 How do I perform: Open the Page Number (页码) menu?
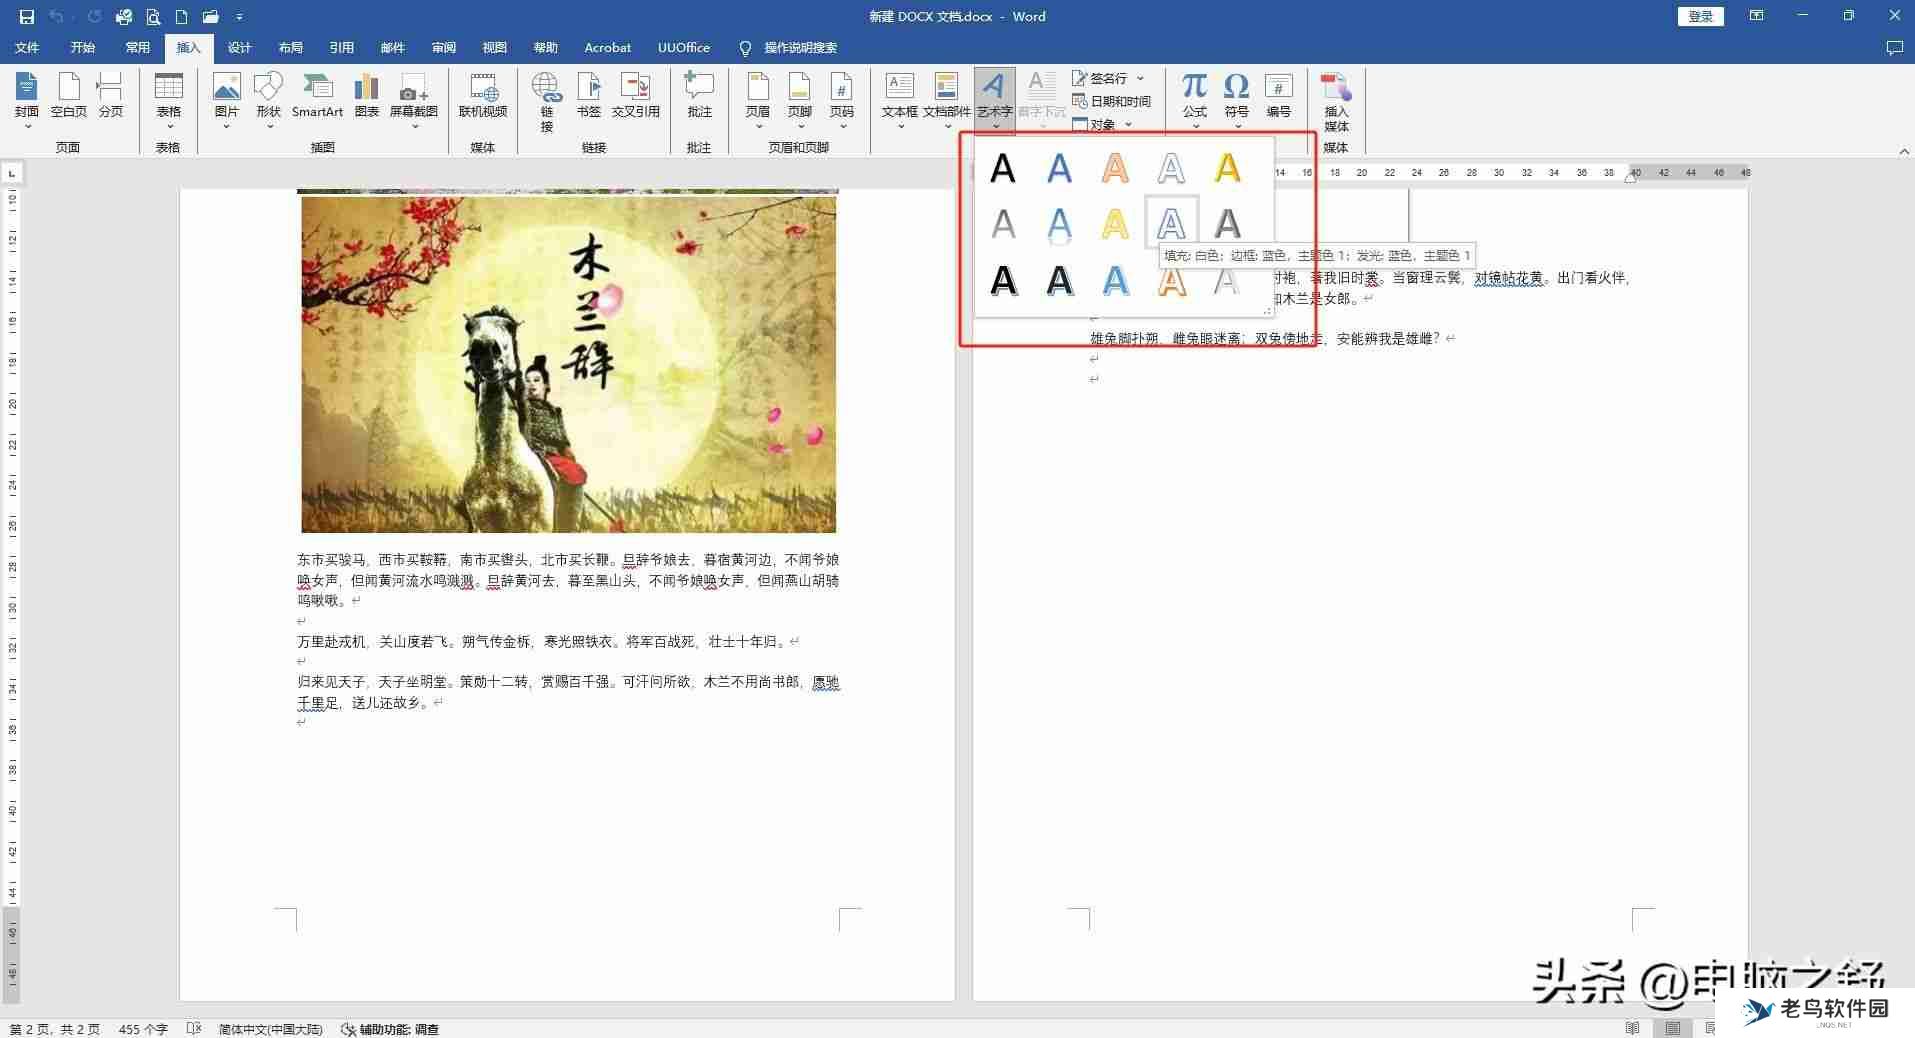(x=842, y=101)
